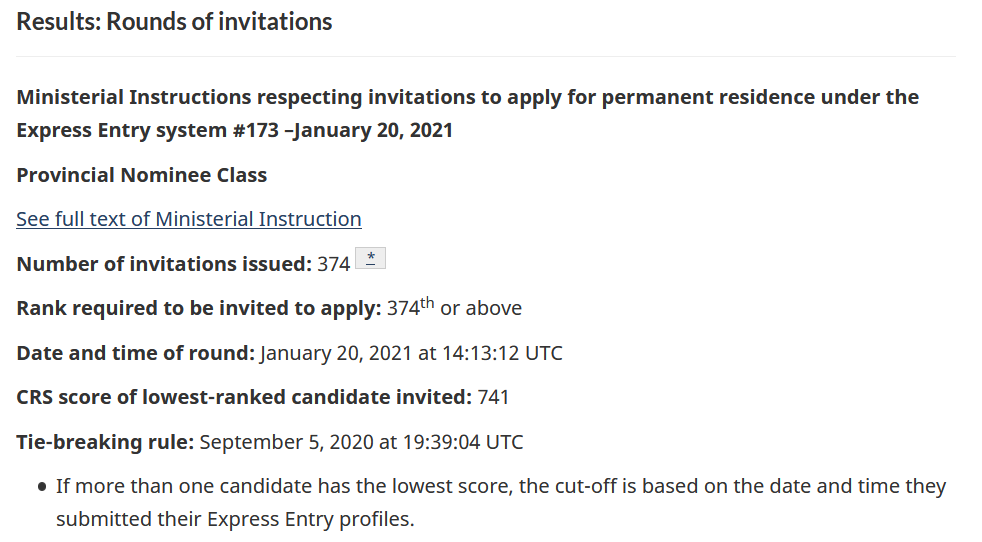Click the sentence about the cut-off date
Viewport: 982px width, 542px height.
[x=501, y=503]
